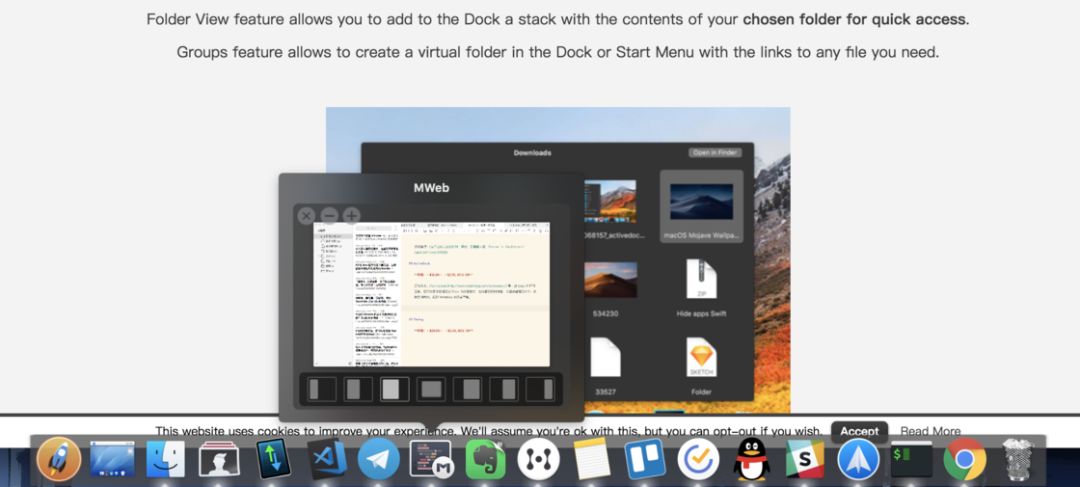Snap MWeb window to left two-thirds
1080x487 pixels.
[395, 389]
